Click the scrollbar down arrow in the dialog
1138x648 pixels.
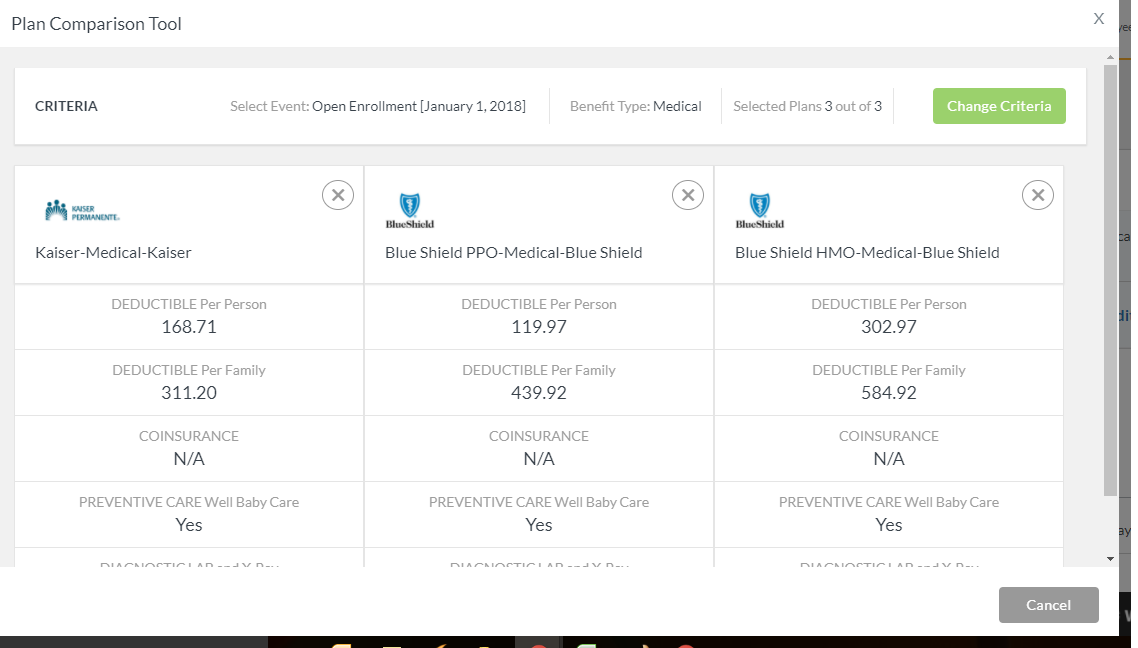[x=1110, y=558]
